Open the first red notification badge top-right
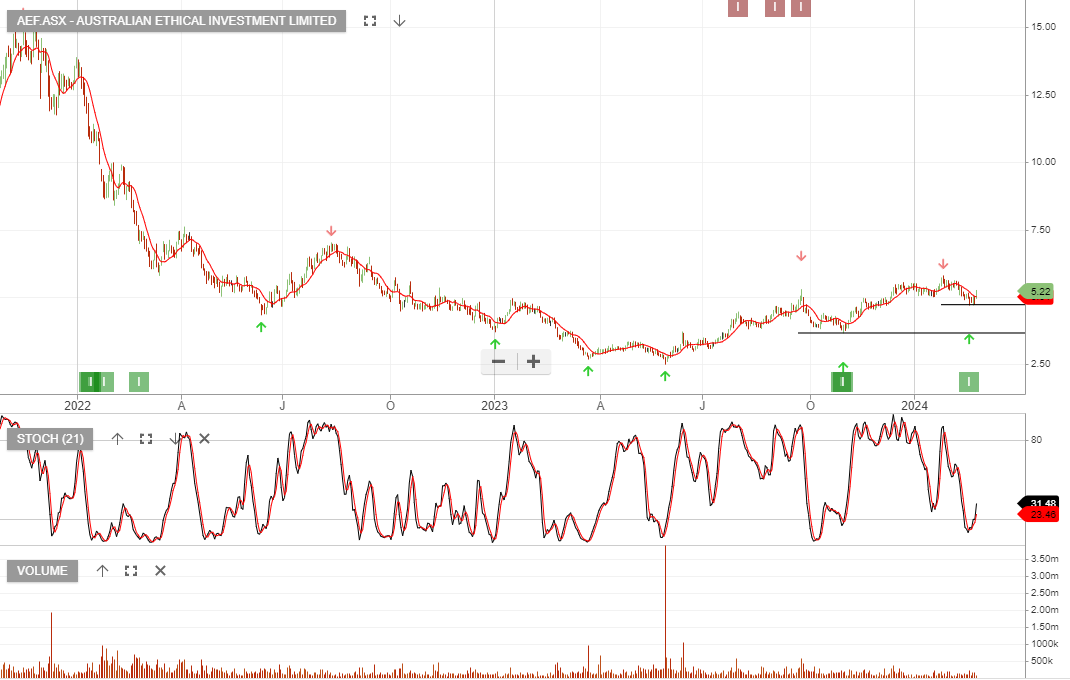 pyautogui.click(x=737, y=7)
